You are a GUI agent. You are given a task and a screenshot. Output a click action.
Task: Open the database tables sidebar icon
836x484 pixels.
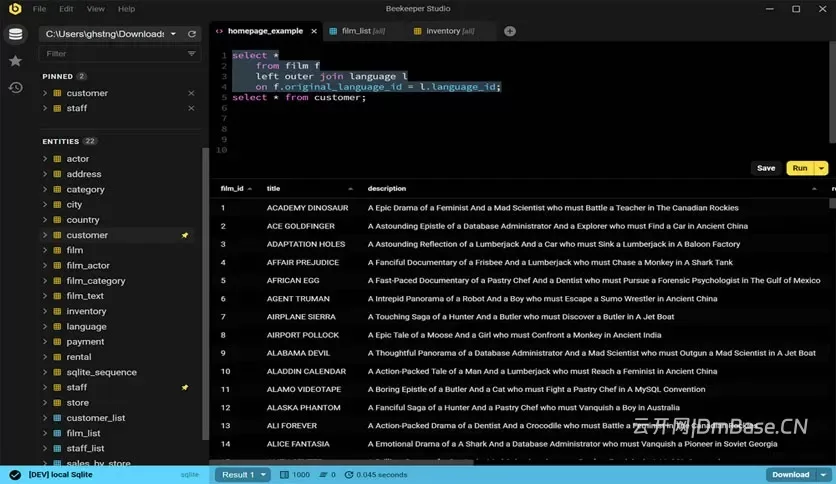pos(15,34)
